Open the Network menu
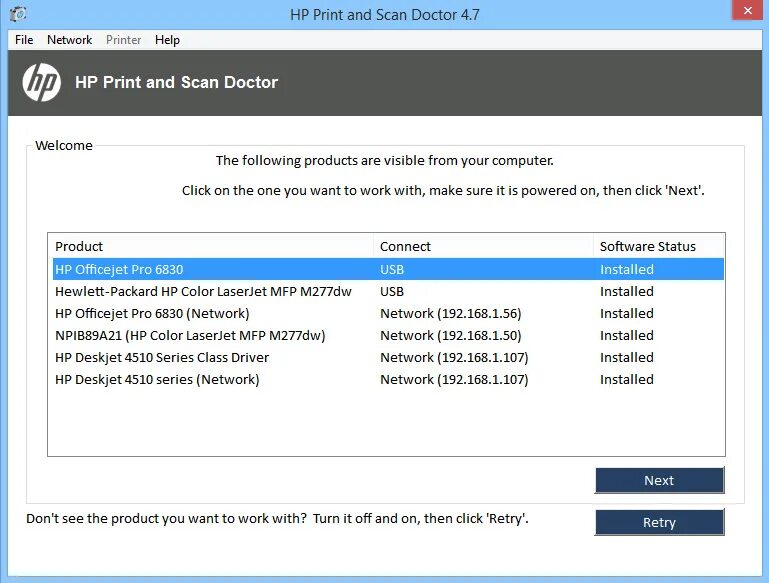Viewport: 769px width, 583px height. [x=69, y=40]
